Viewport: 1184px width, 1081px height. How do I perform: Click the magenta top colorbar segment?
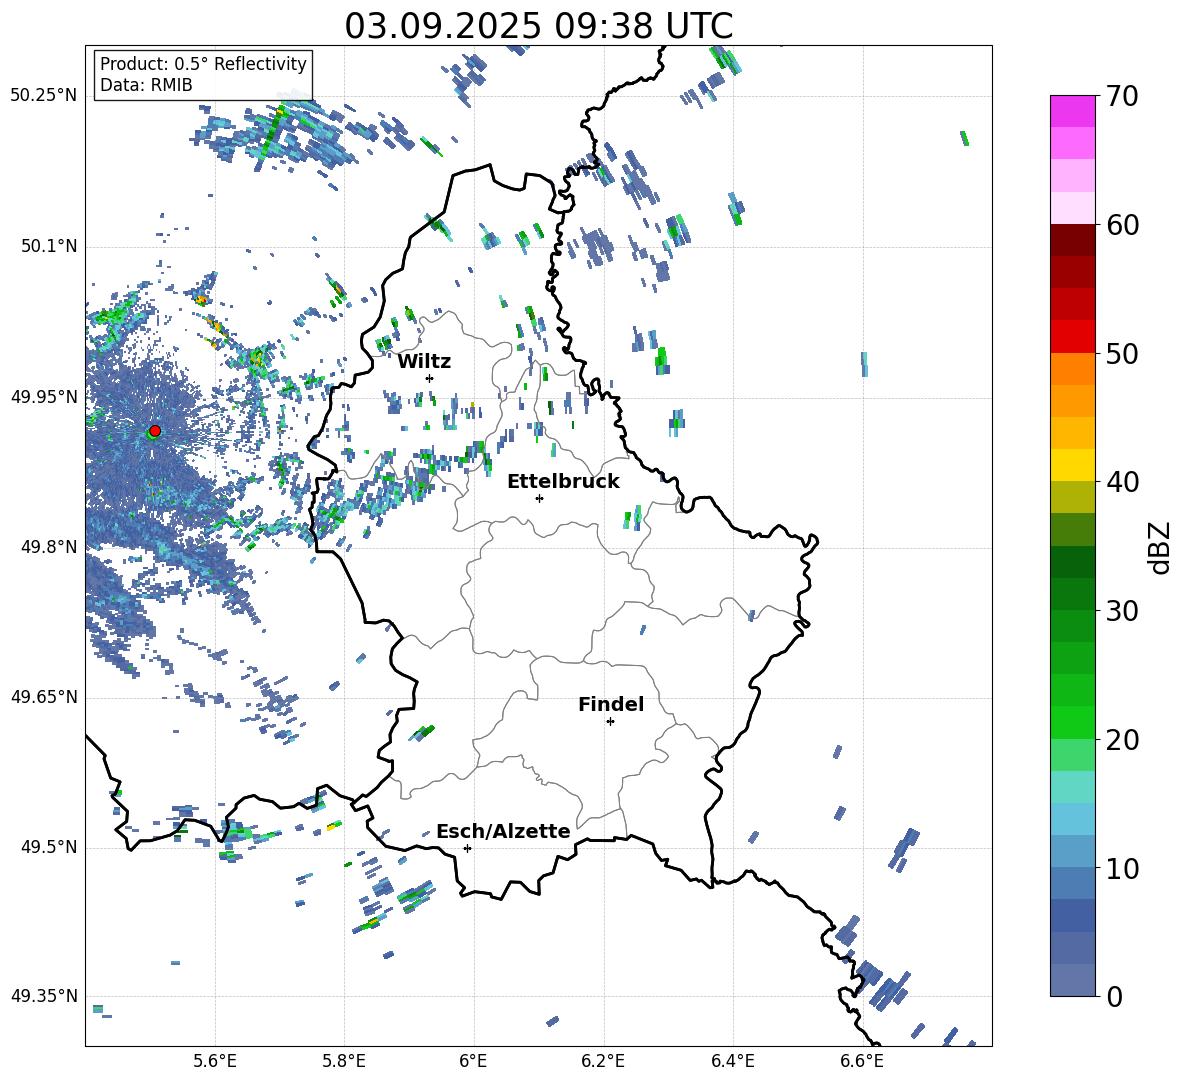[x=1072, y=111]
